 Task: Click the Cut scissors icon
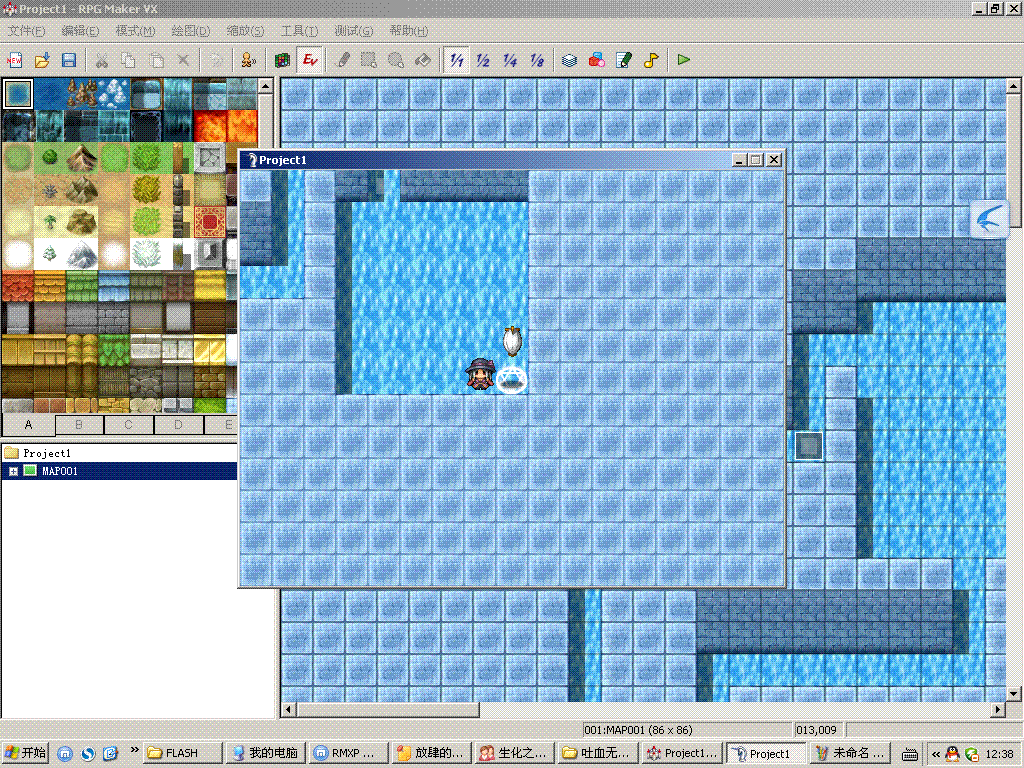(x=102, y=60)
